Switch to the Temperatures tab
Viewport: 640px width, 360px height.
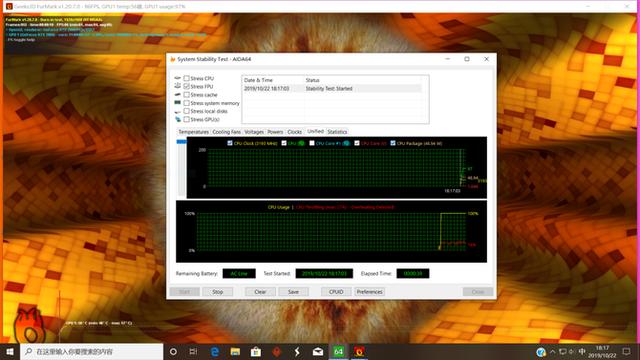coord(193,132)
